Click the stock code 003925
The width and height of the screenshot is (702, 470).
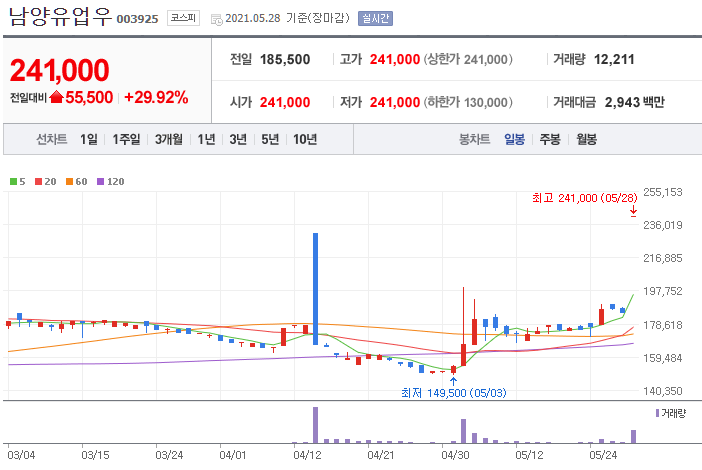click(137, 19)
